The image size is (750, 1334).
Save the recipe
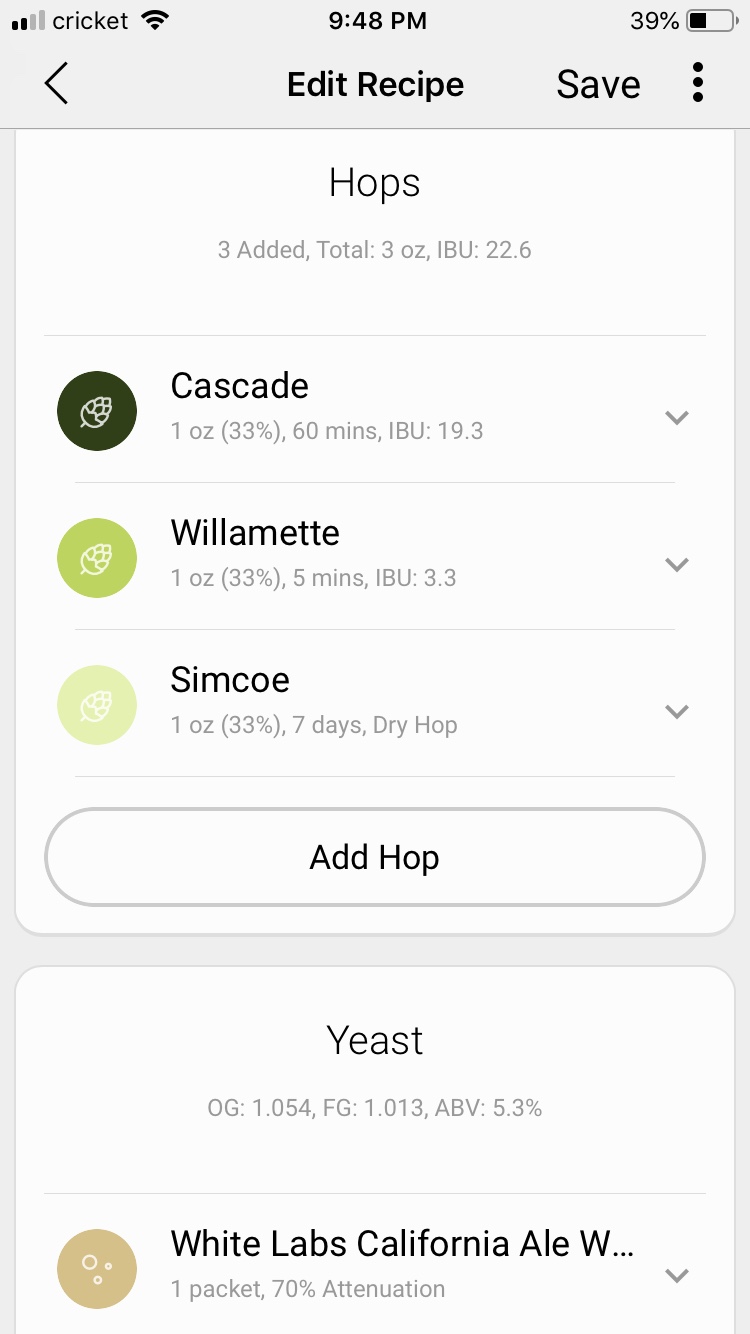click(598, 84)
